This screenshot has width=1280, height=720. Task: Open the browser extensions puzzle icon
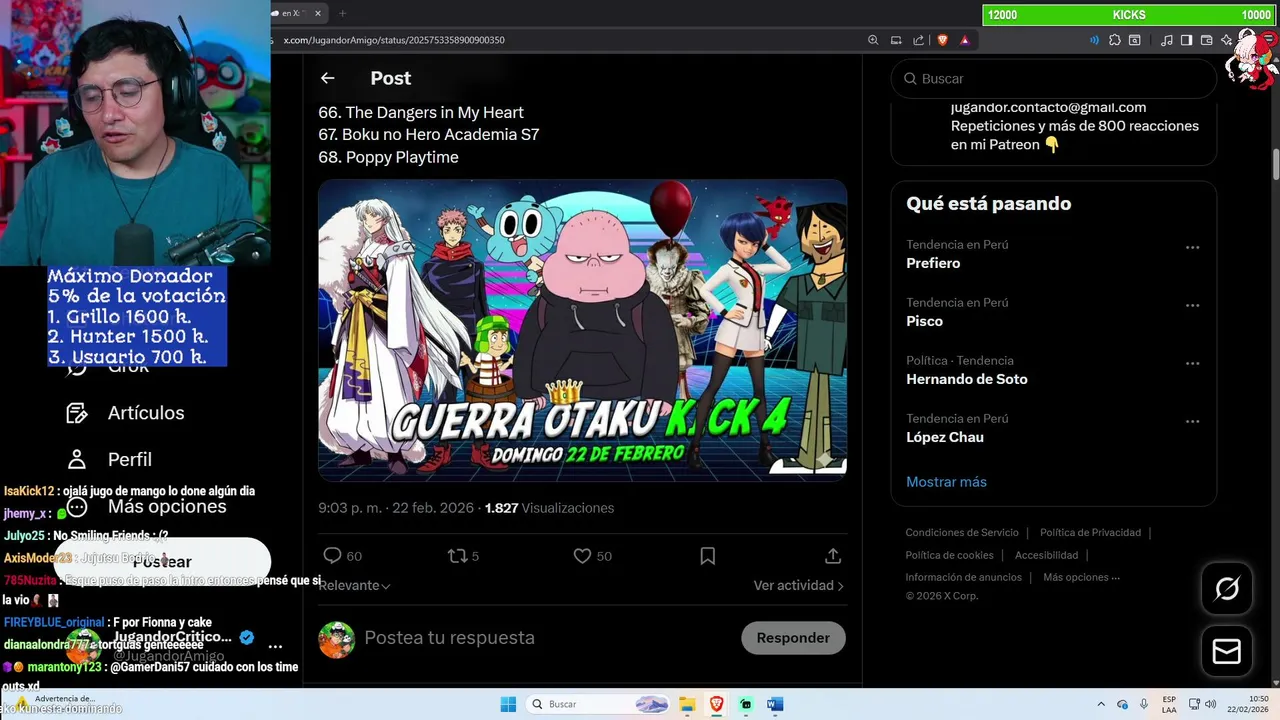point(1115,40)
